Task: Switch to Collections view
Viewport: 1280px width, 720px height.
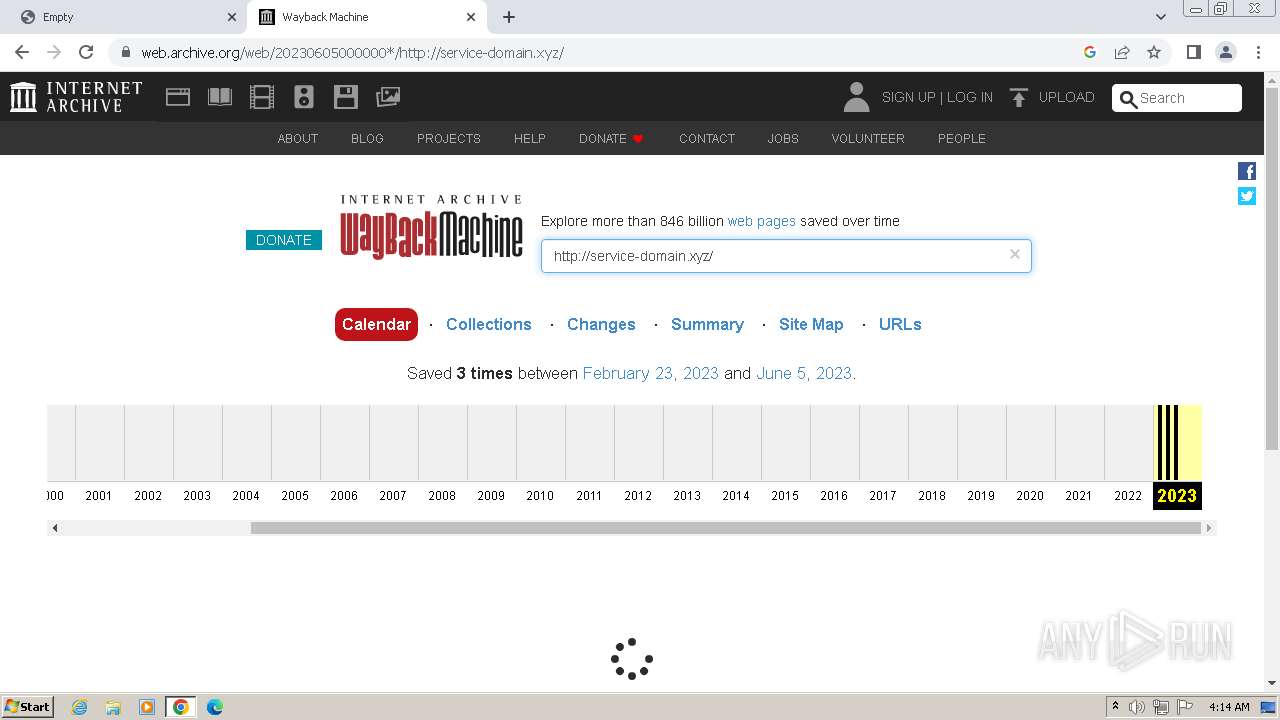Action: tap(489, 324)
